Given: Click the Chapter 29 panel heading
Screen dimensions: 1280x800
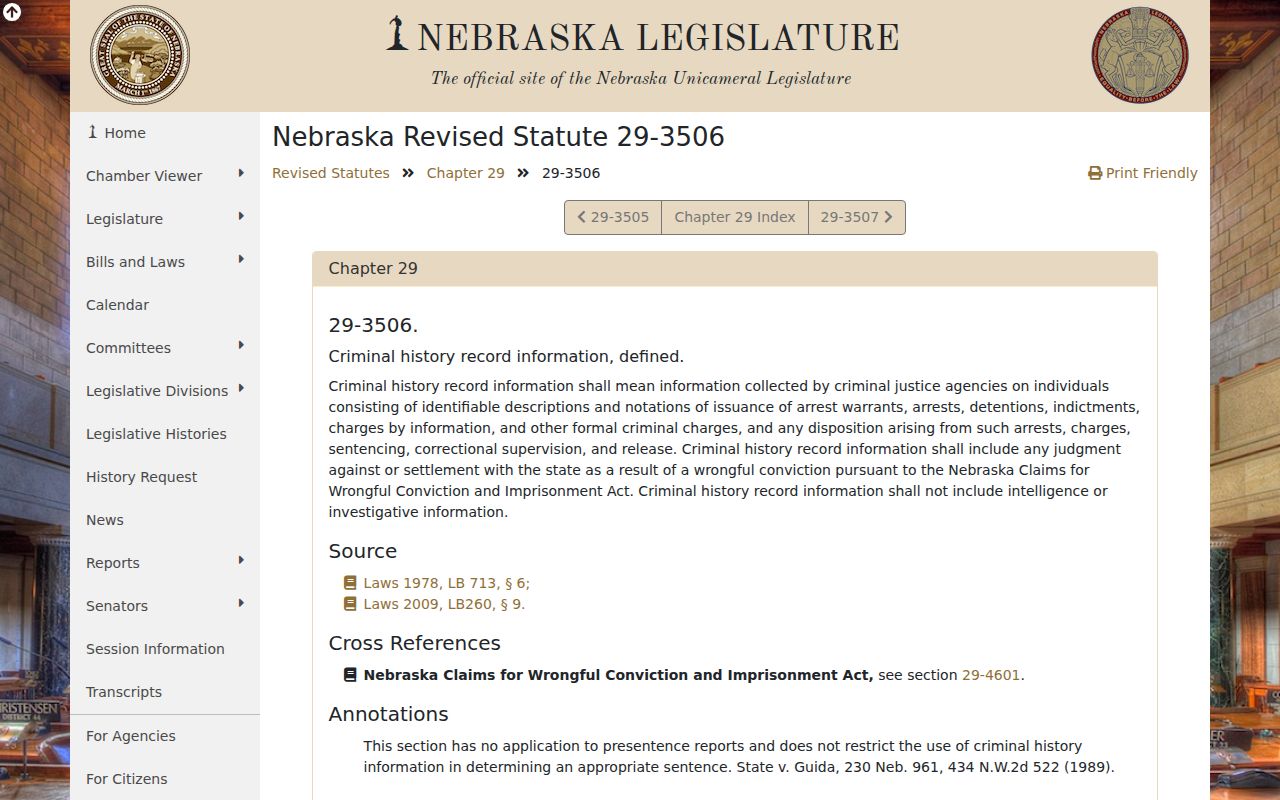Looking at the screenshot, I should point(735,269).
